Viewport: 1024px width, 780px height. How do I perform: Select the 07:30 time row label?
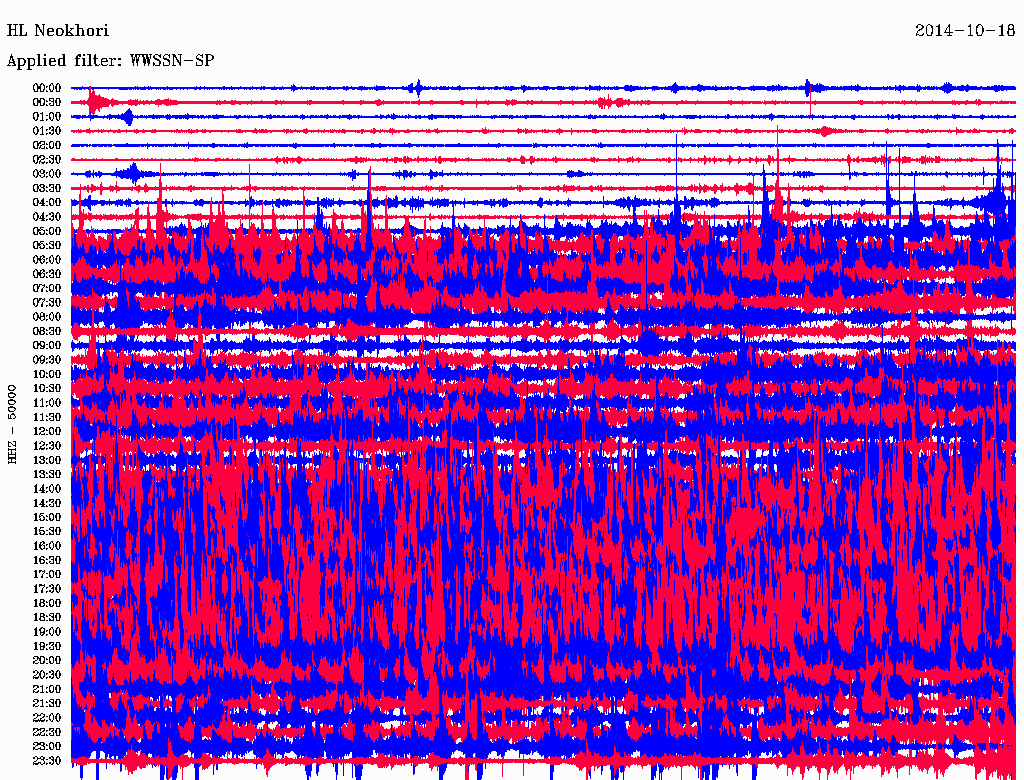[47, 303]
